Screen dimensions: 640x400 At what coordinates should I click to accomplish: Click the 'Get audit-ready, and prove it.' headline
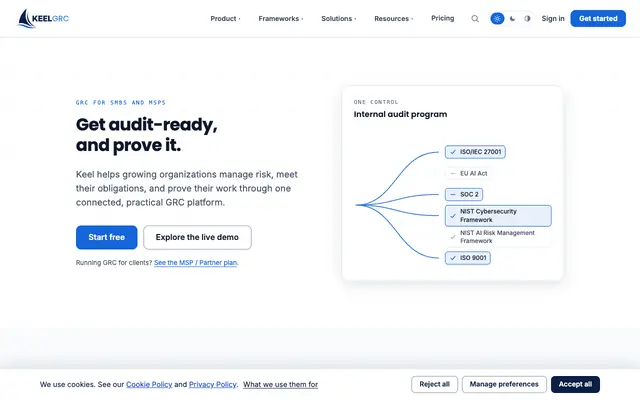click(146, 135)
